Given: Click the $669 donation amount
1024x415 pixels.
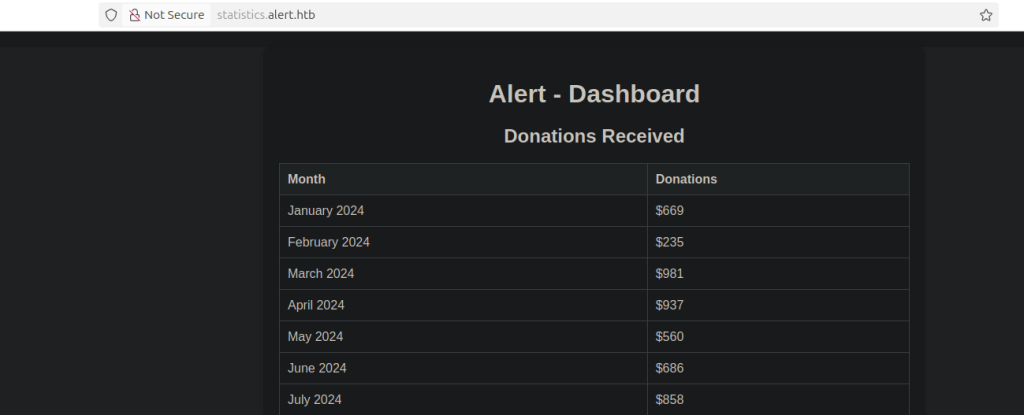Looking at the screenshot, I should pos(670,211).
